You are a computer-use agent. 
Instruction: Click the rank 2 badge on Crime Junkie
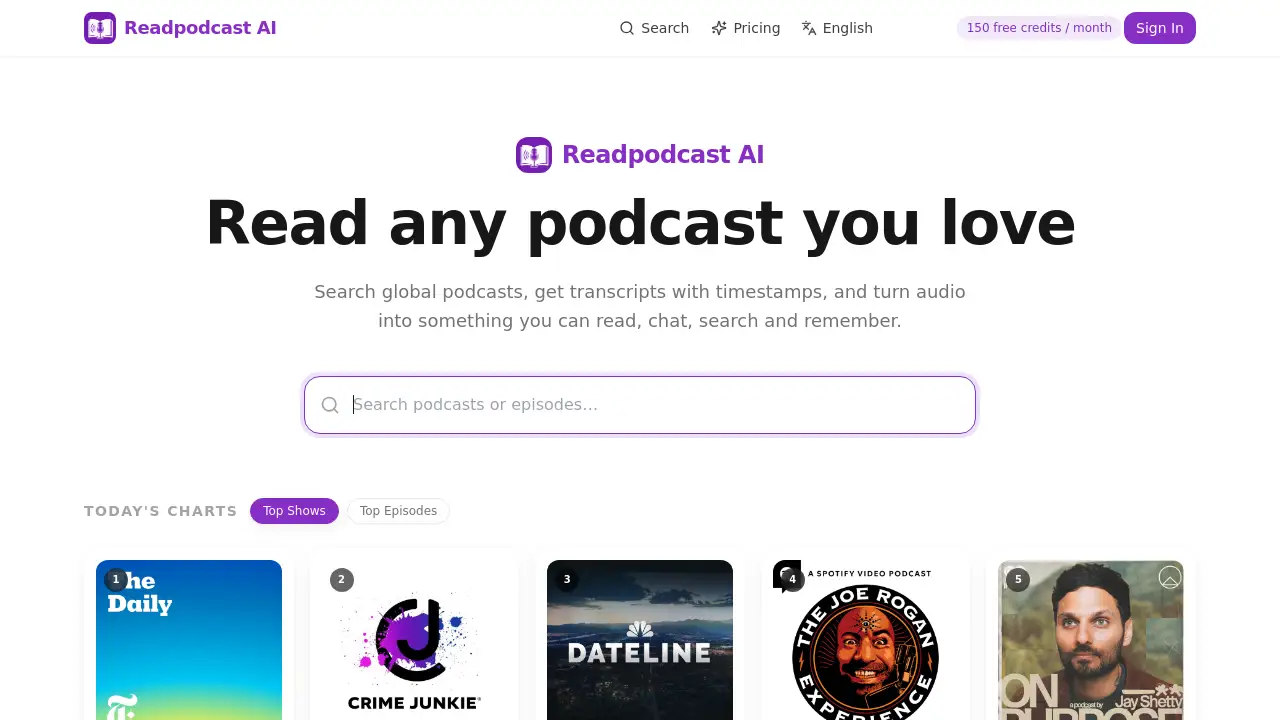[x=342, y=580]
